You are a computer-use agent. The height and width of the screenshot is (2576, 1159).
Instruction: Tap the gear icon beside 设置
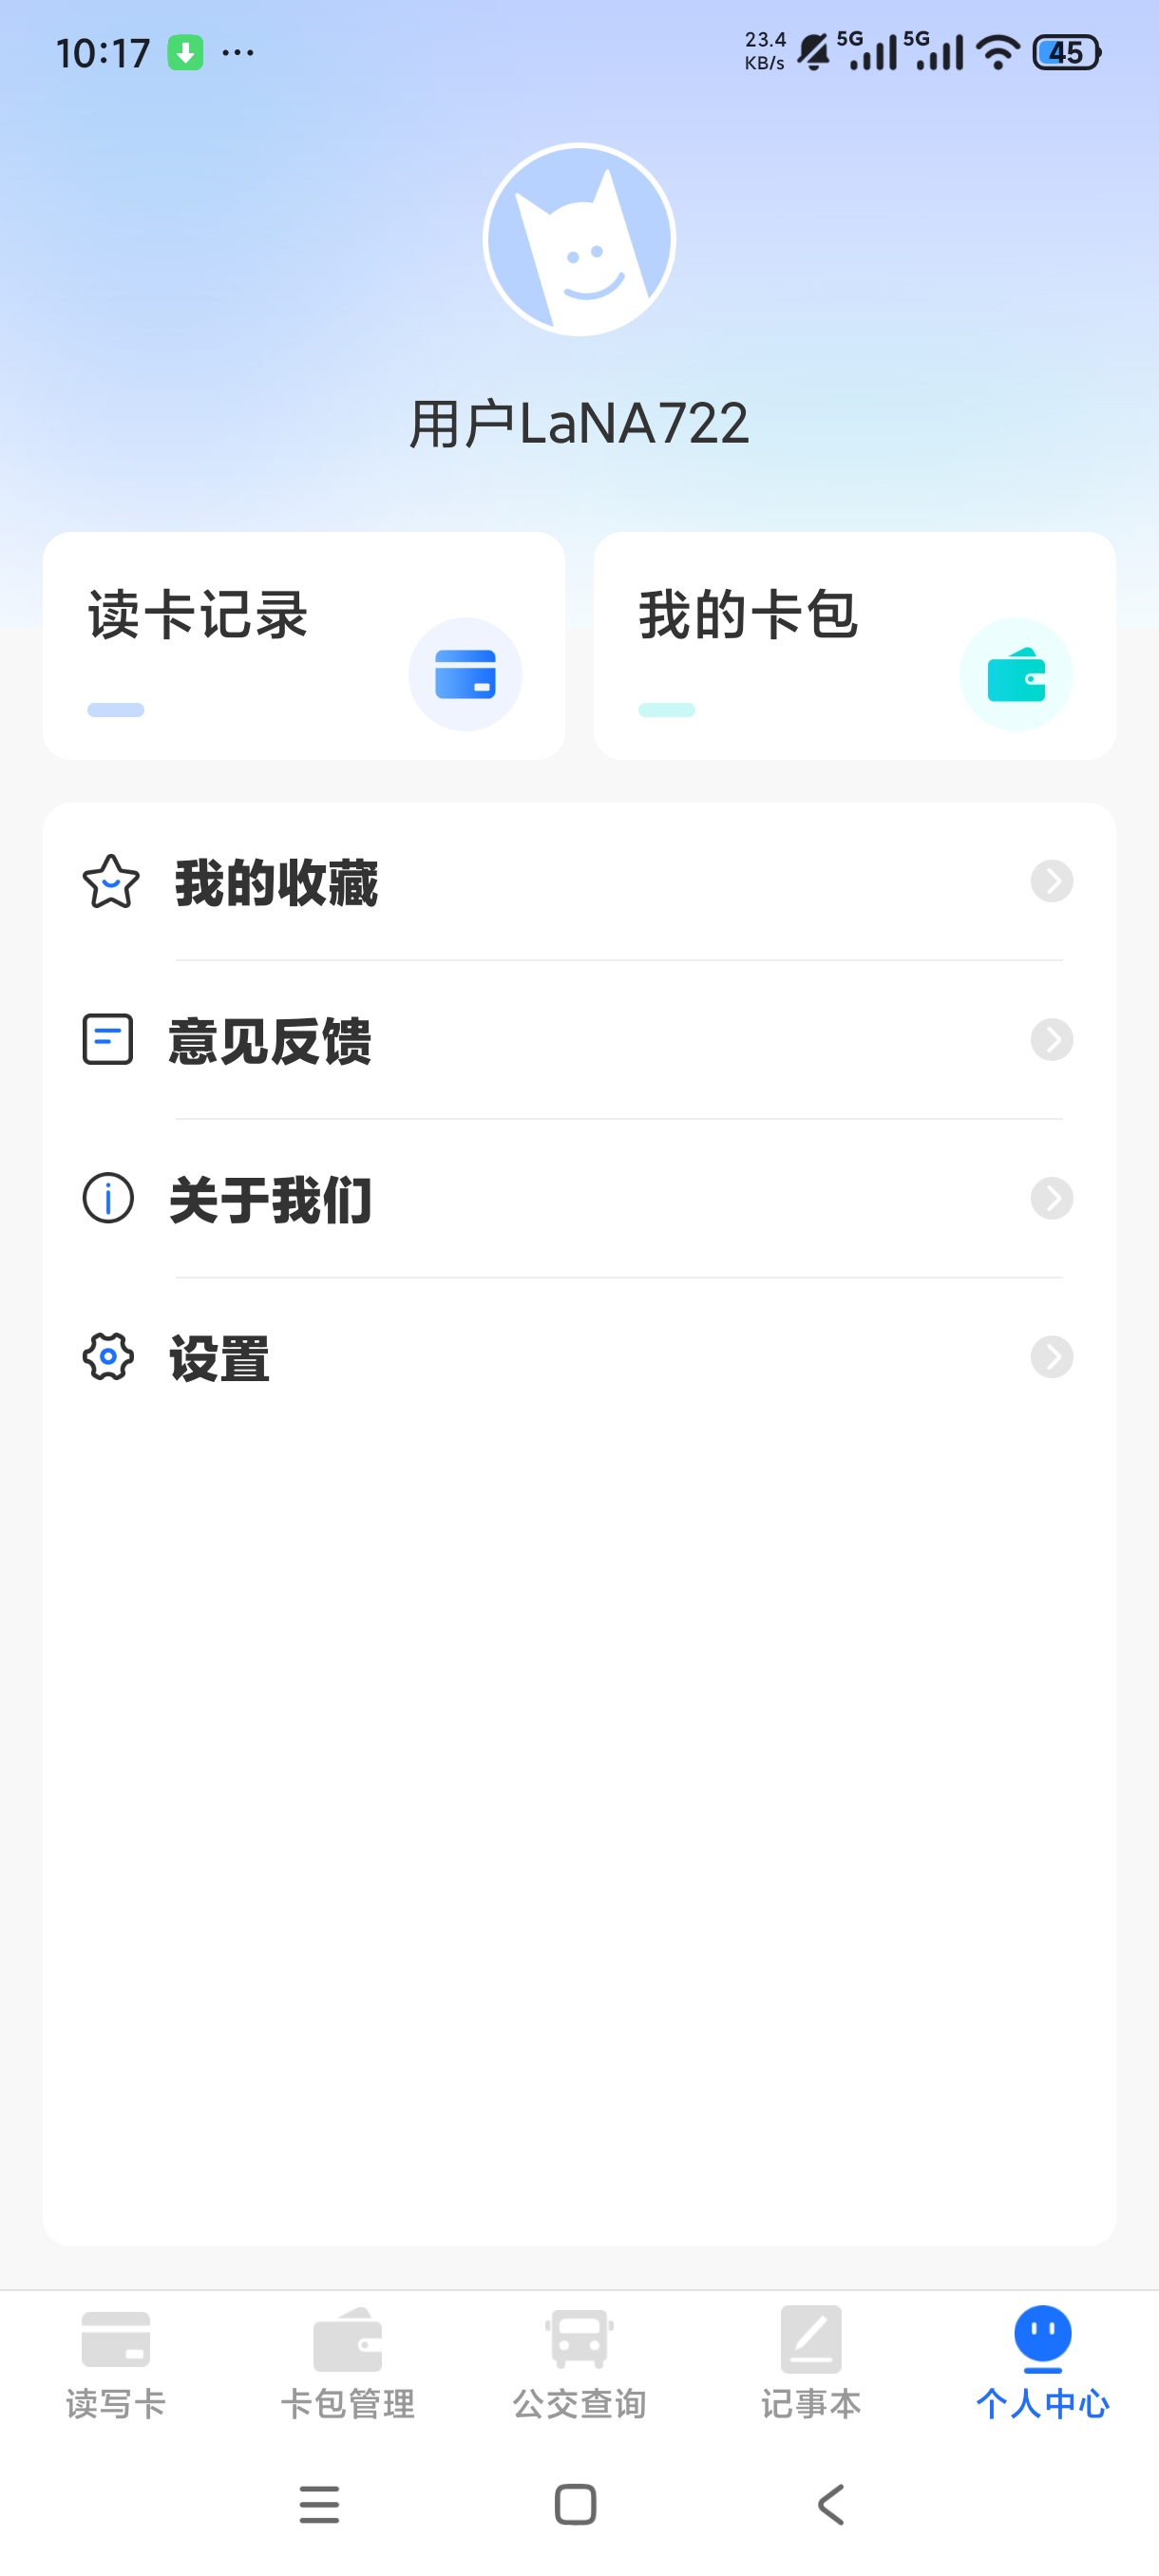pos(108,1357)
